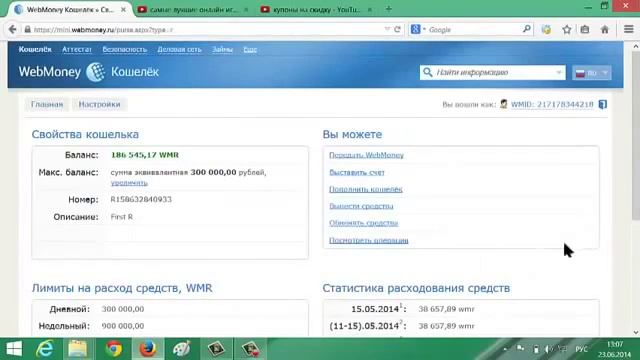Open File Explorer from the taskbar
This screenshot has height=360, width=640.
click(x=78, y=349)
